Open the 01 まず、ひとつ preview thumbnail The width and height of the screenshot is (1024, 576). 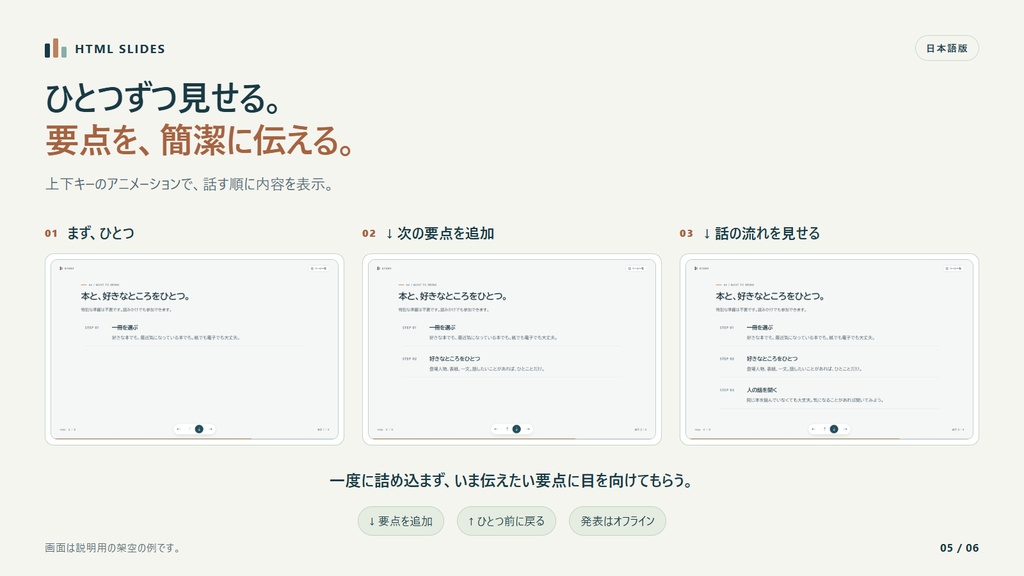click(195, 349)
